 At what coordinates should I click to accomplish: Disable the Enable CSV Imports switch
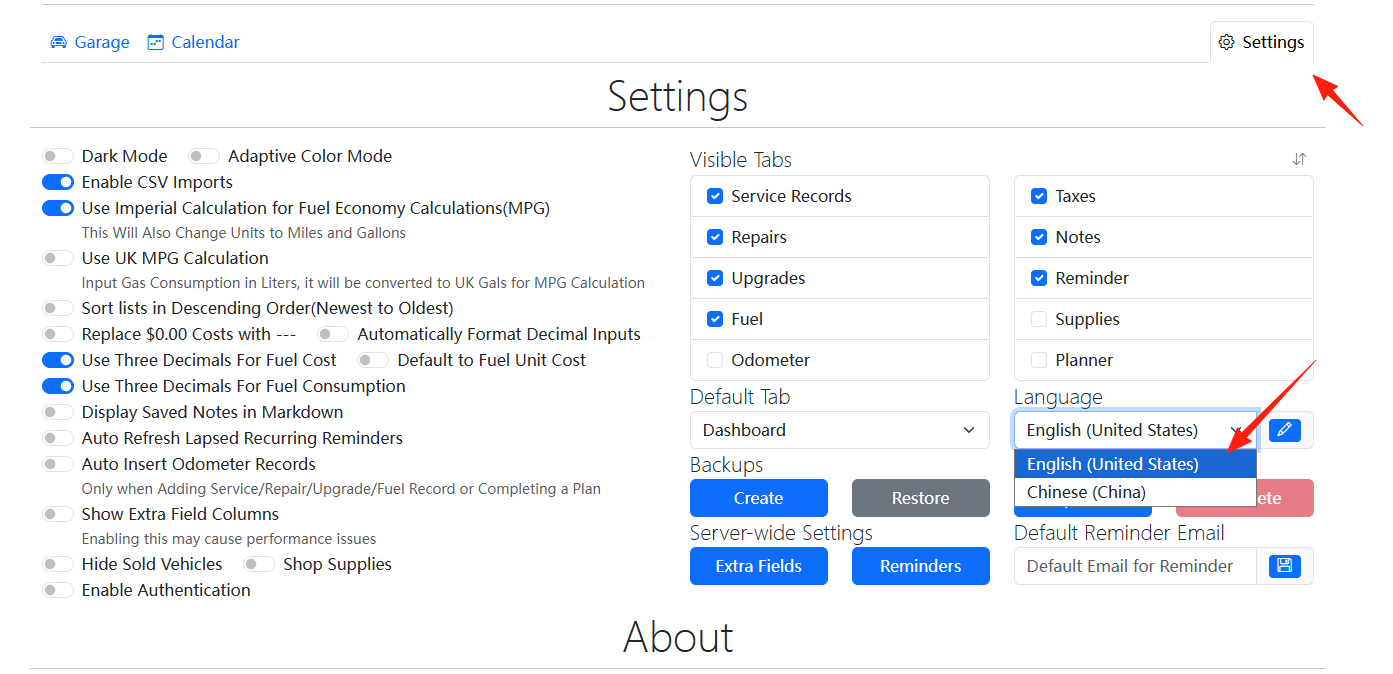pos(58,182)
